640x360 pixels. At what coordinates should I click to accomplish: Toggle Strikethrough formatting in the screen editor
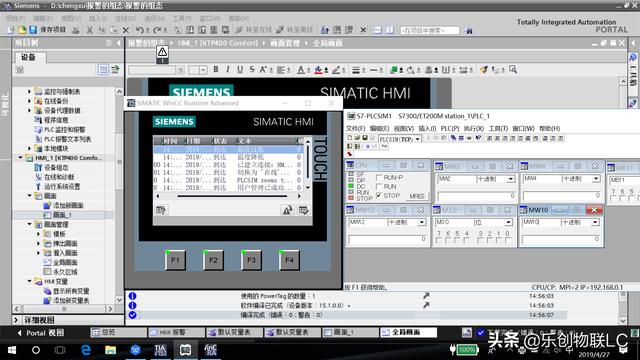click(252, 70)
